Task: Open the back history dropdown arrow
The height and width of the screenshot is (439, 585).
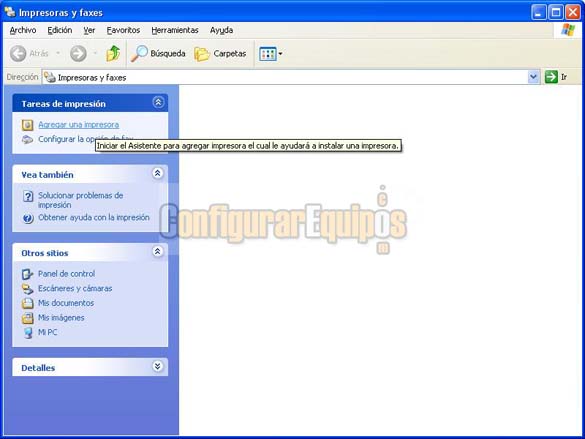Action: tap(58, 53)
